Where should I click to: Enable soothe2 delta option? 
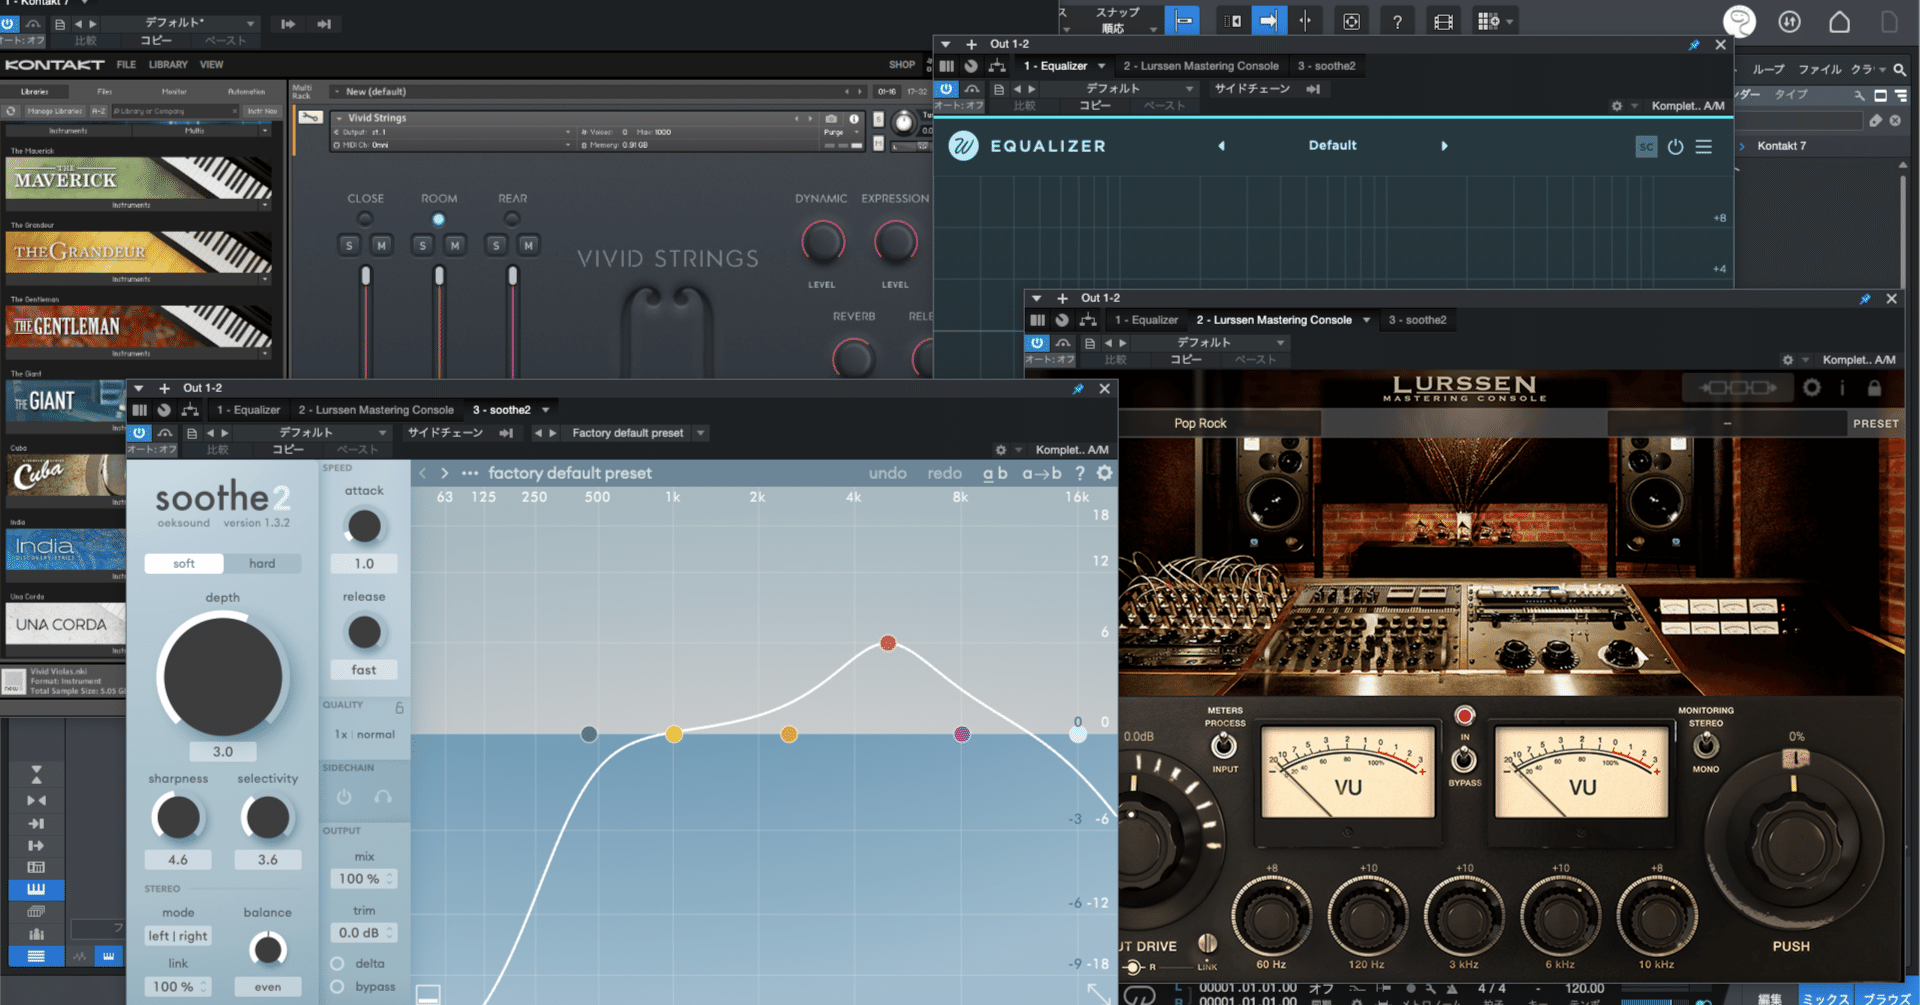337,964
